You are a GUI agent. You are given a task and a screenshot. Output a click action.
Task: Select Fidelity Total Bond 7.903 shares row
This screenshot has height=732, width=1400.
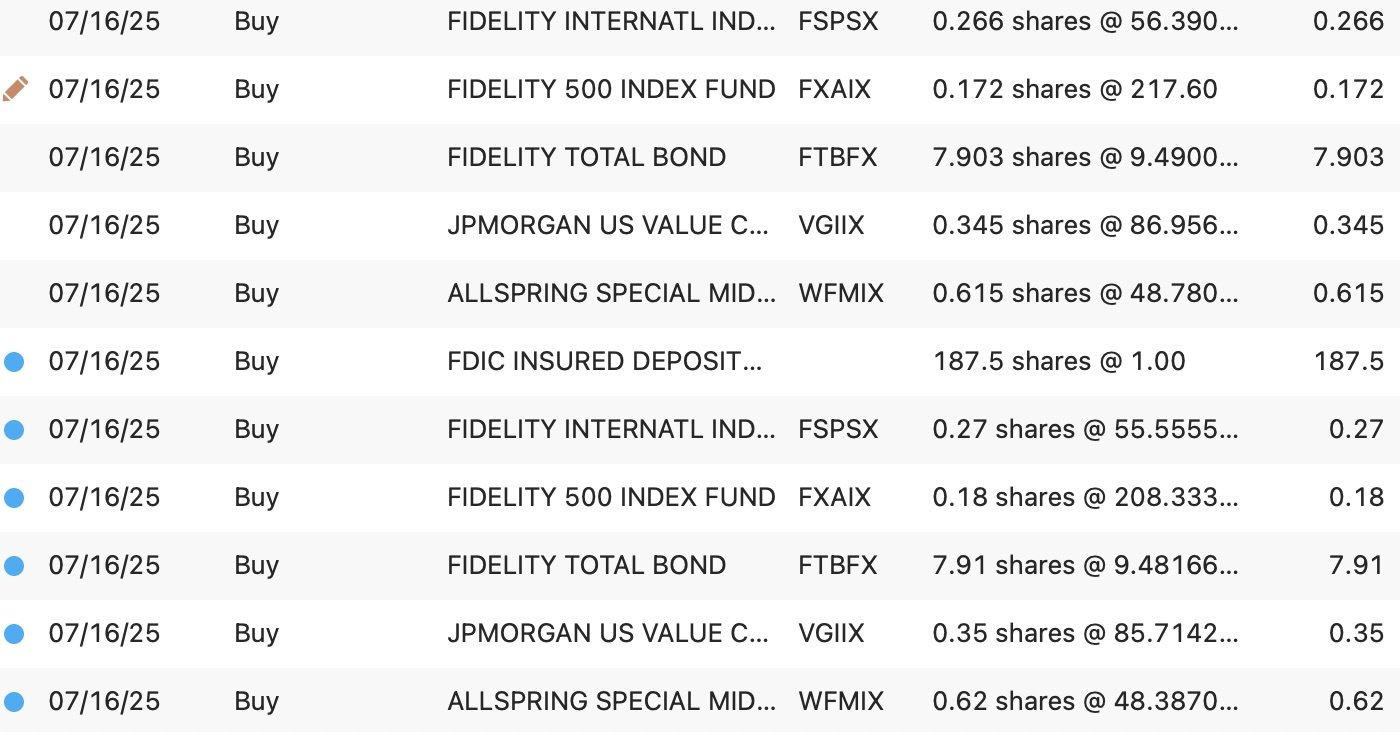pyautogui.click(x=700, y=158)
